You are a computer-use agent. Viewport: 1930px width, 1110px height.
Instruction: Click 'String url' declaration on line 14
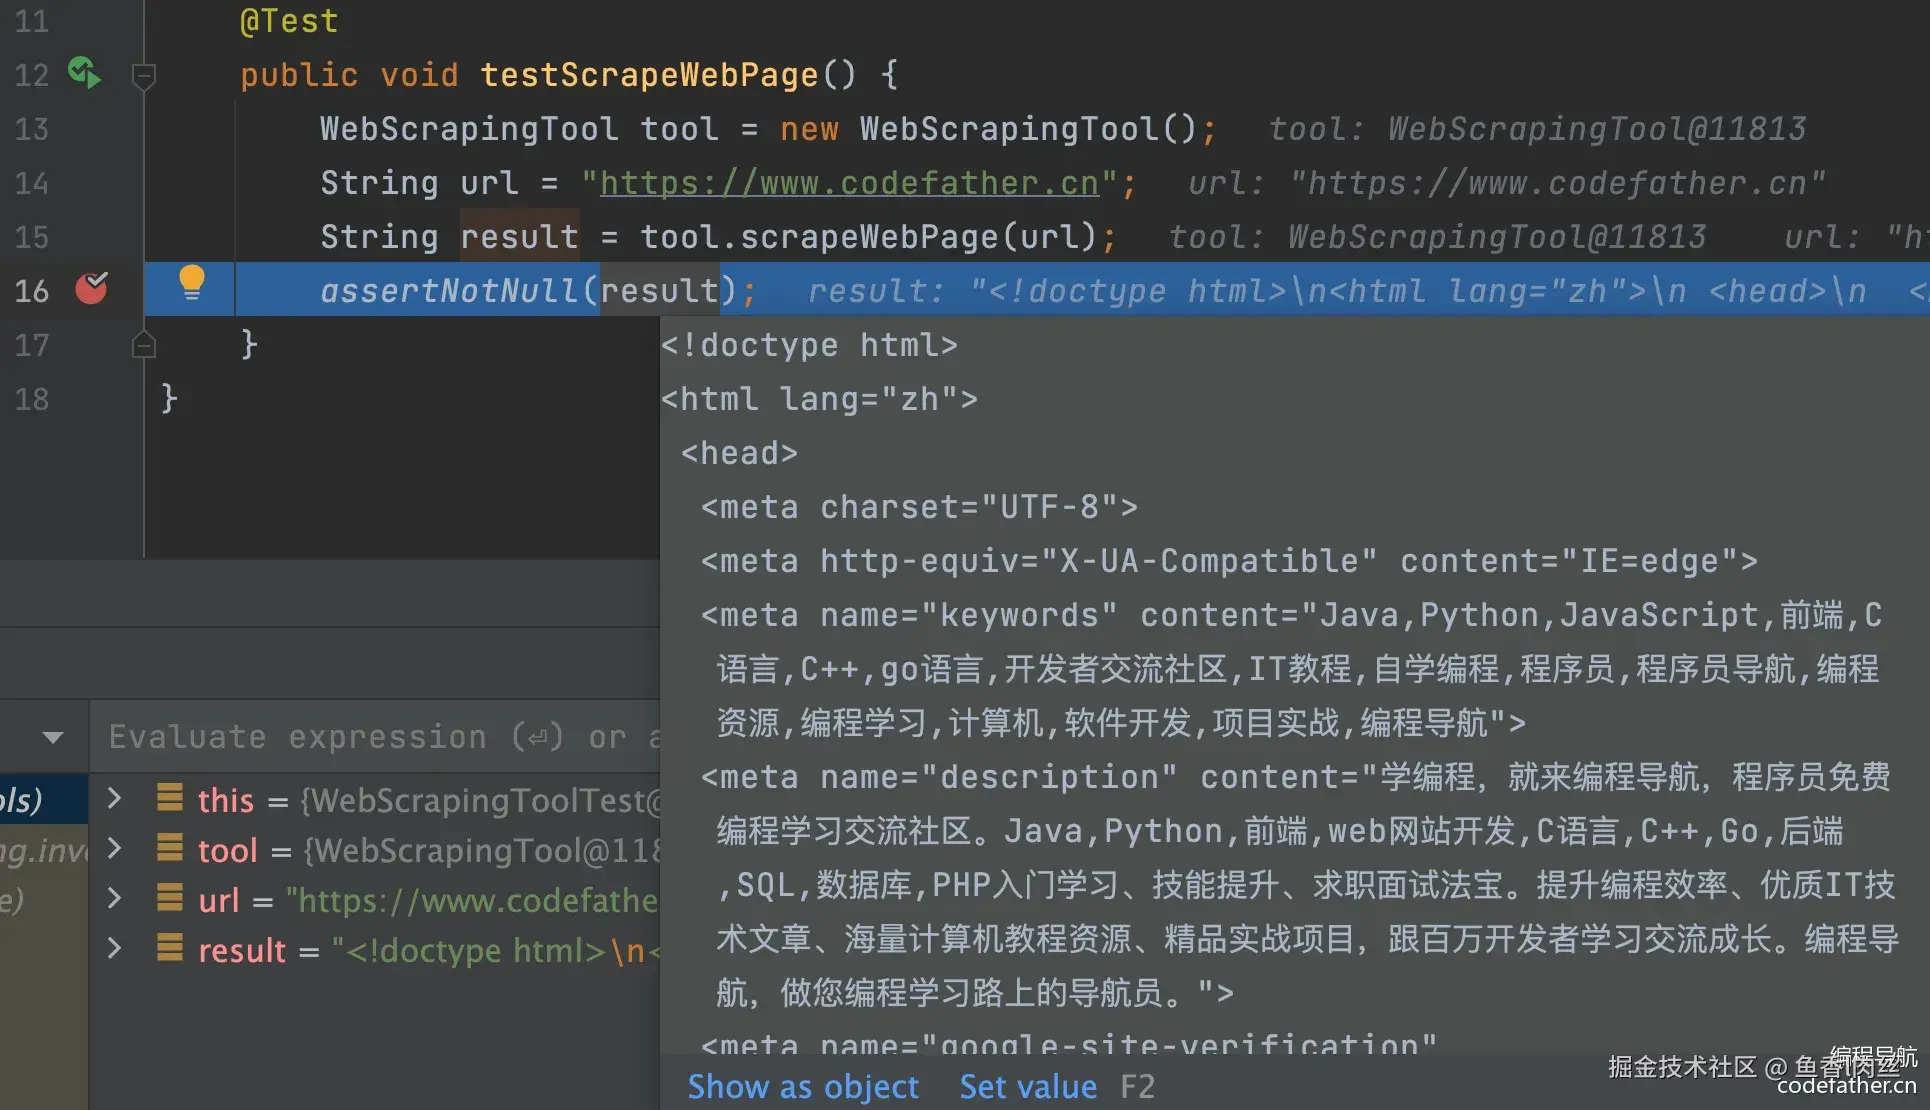click(x=419, y=183)
